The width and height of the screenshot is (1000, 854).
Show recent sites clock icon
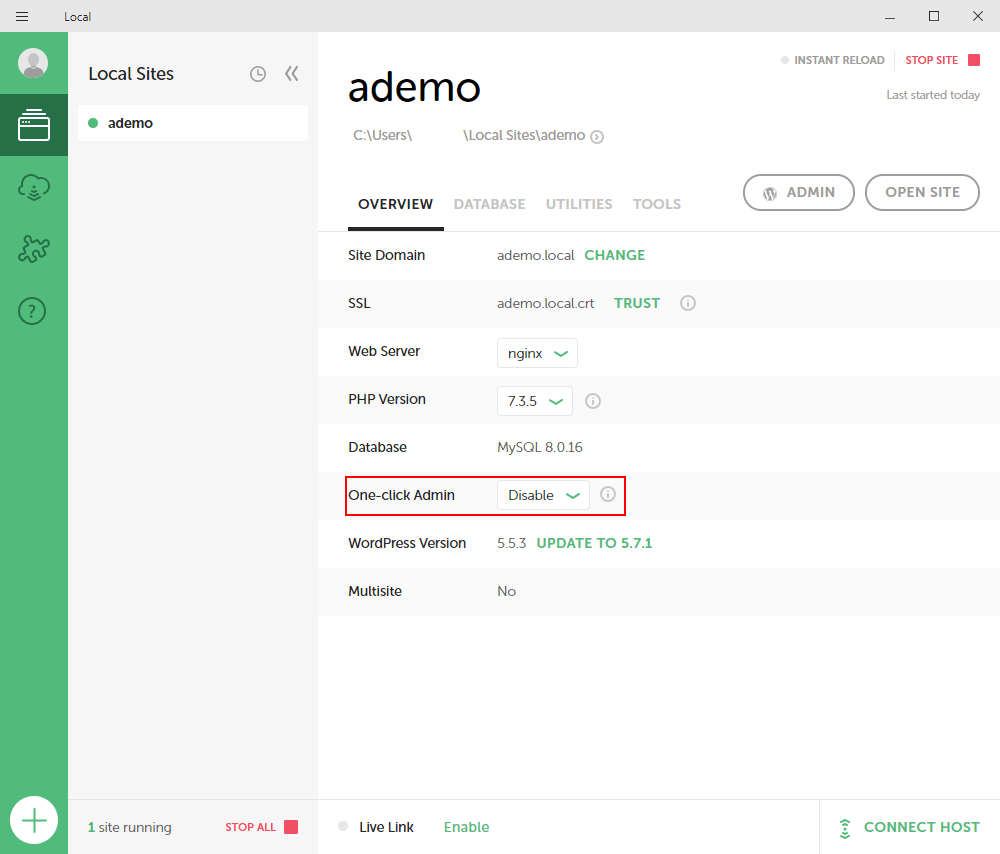pyautogui.click(x=258, y=74)
